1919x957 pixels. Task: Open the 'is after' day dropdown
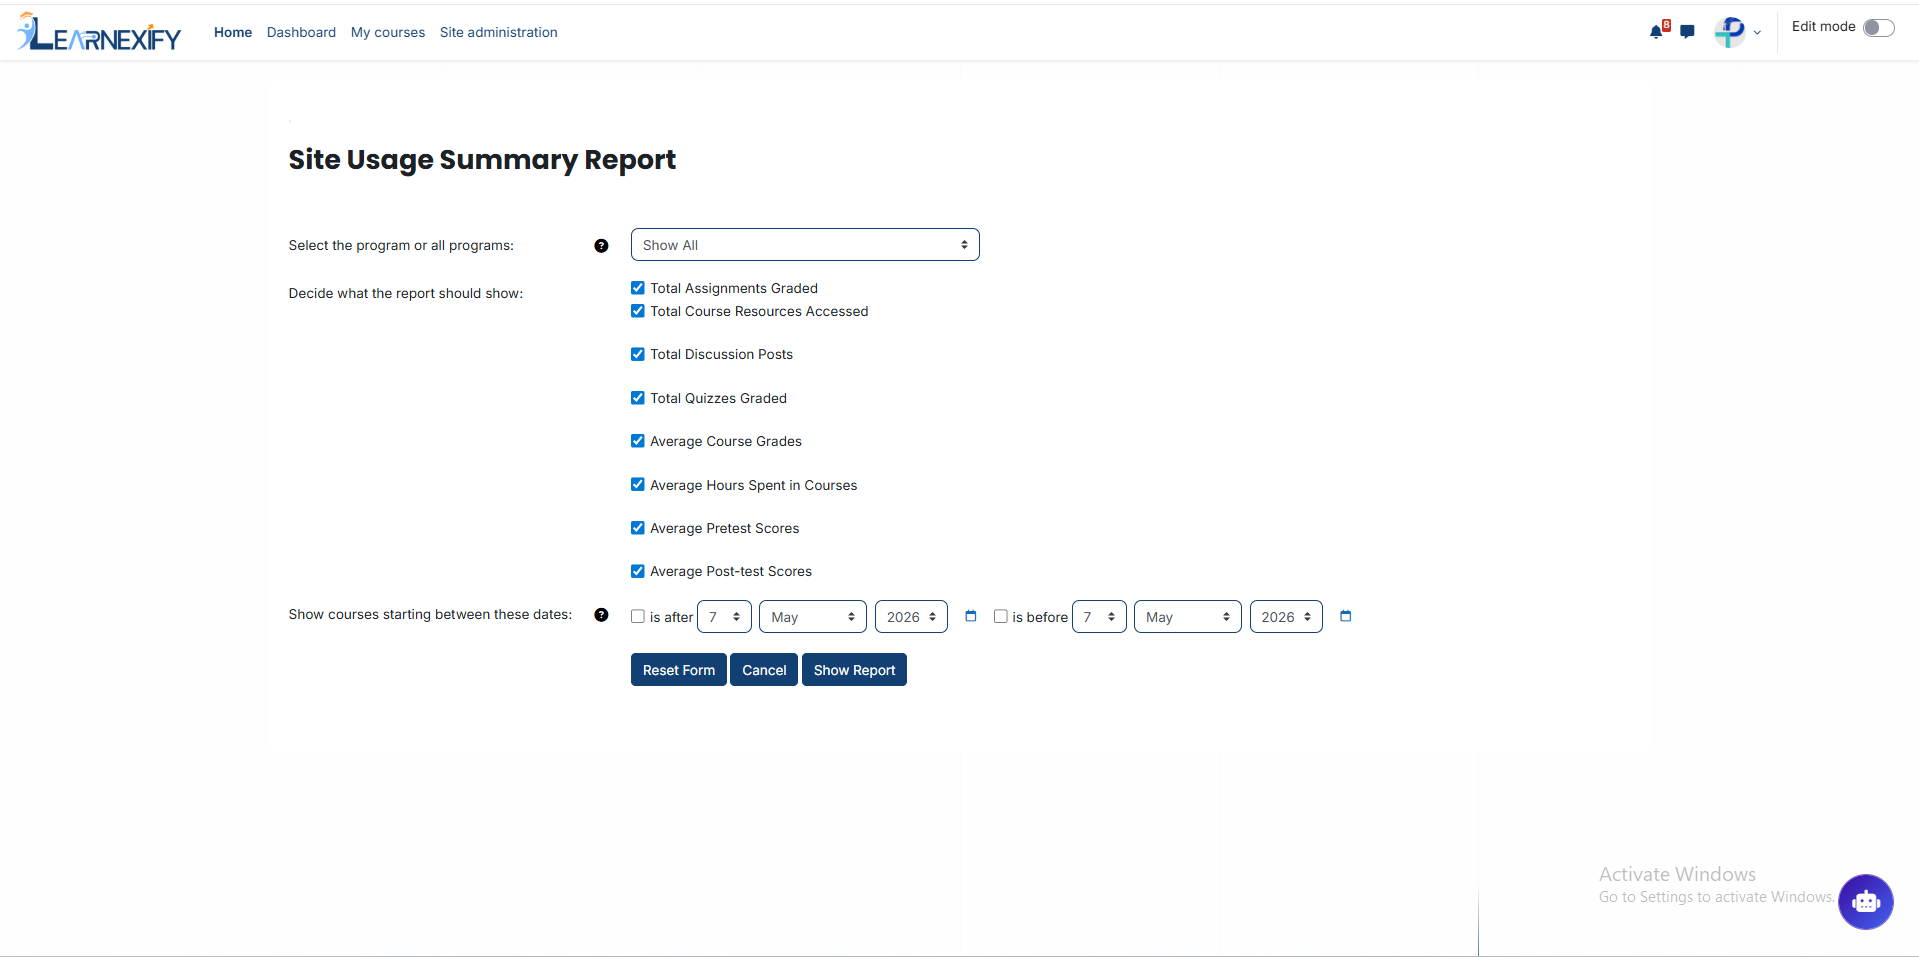(x=724, y=617)
